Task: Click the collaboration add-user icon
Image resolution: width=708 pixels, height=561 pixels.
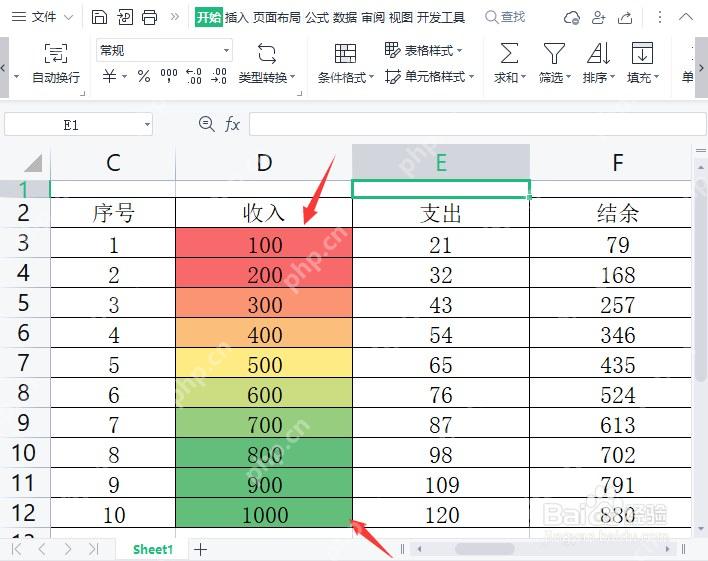Action: (598, 18)
